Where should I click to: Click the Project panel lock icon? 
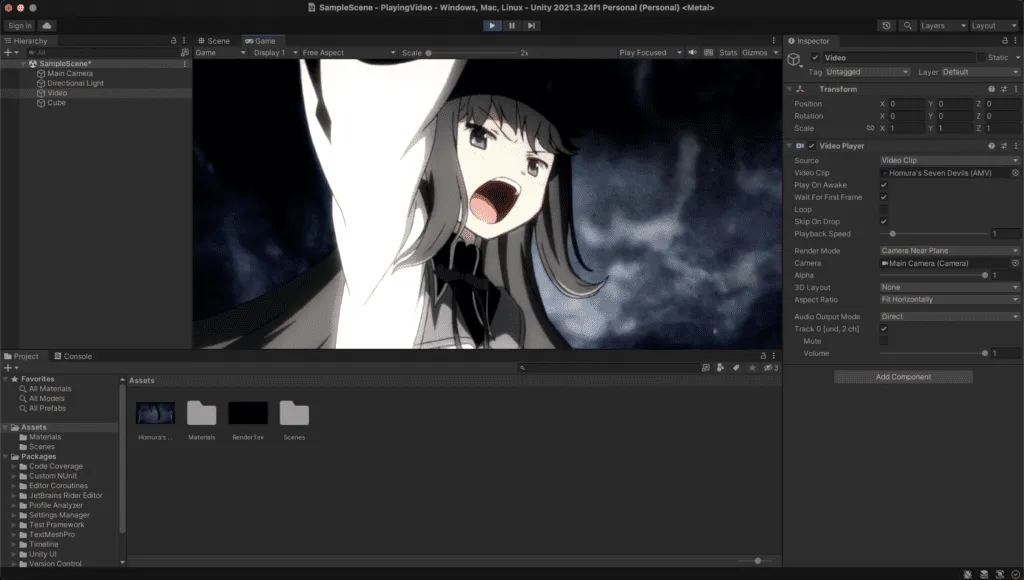[763, 356]
